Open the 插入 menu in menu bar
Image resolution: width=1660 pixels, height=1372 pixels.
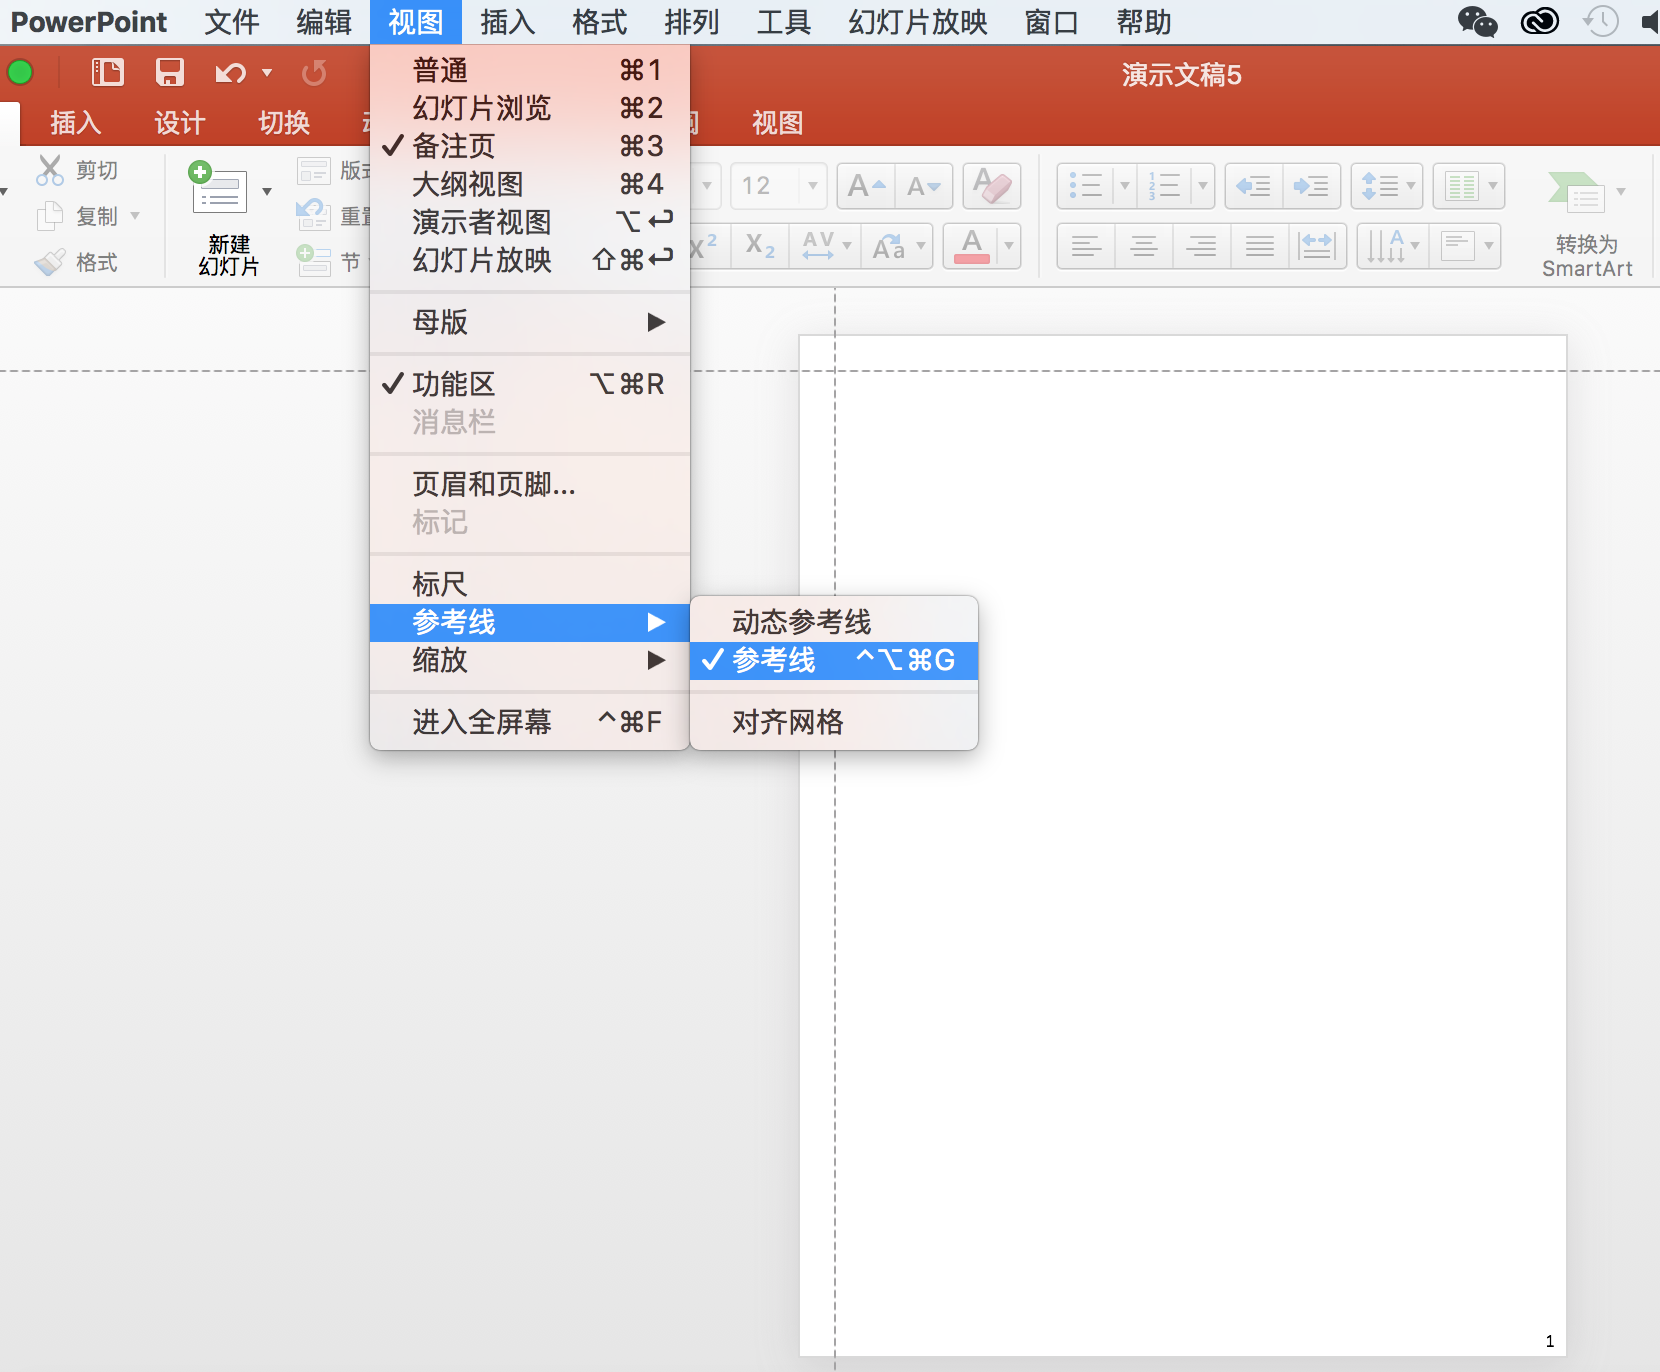[508, 22]
